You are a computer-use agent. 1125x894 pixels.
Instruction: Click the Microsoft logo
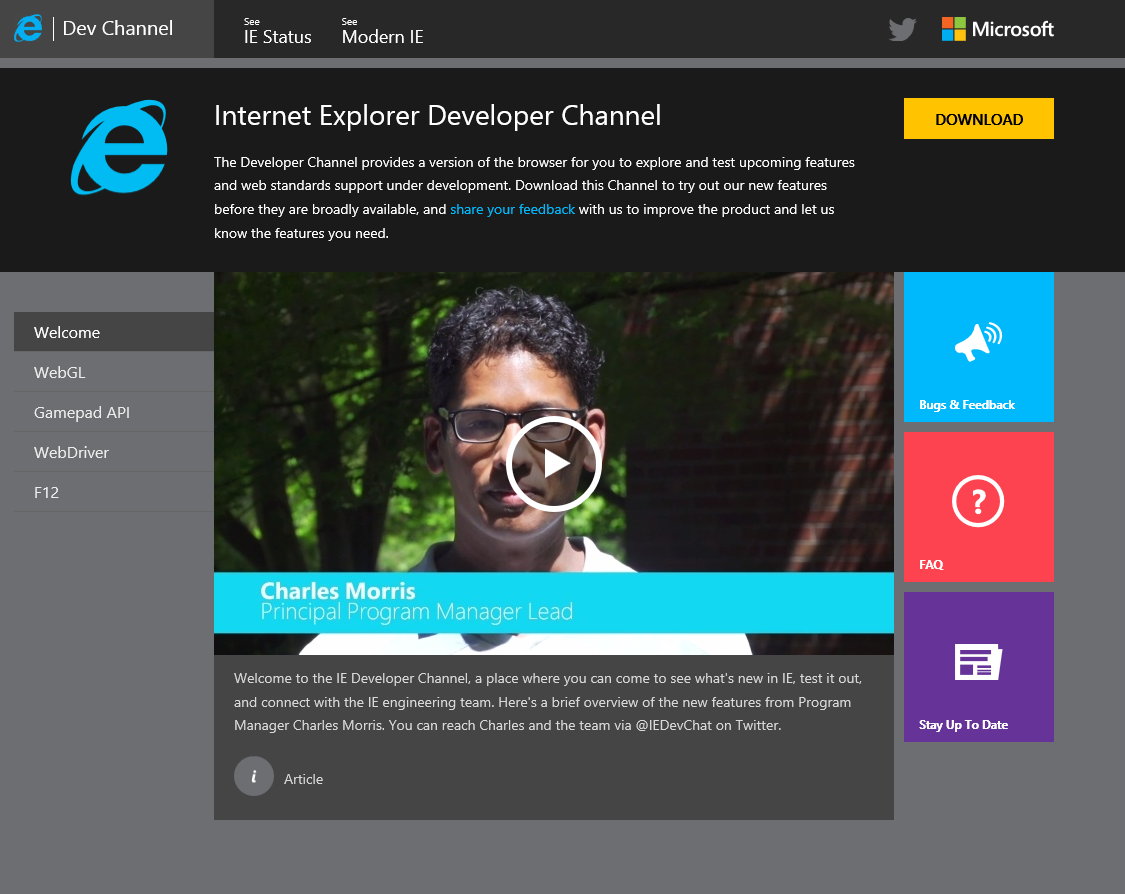(x=997, y=29)
